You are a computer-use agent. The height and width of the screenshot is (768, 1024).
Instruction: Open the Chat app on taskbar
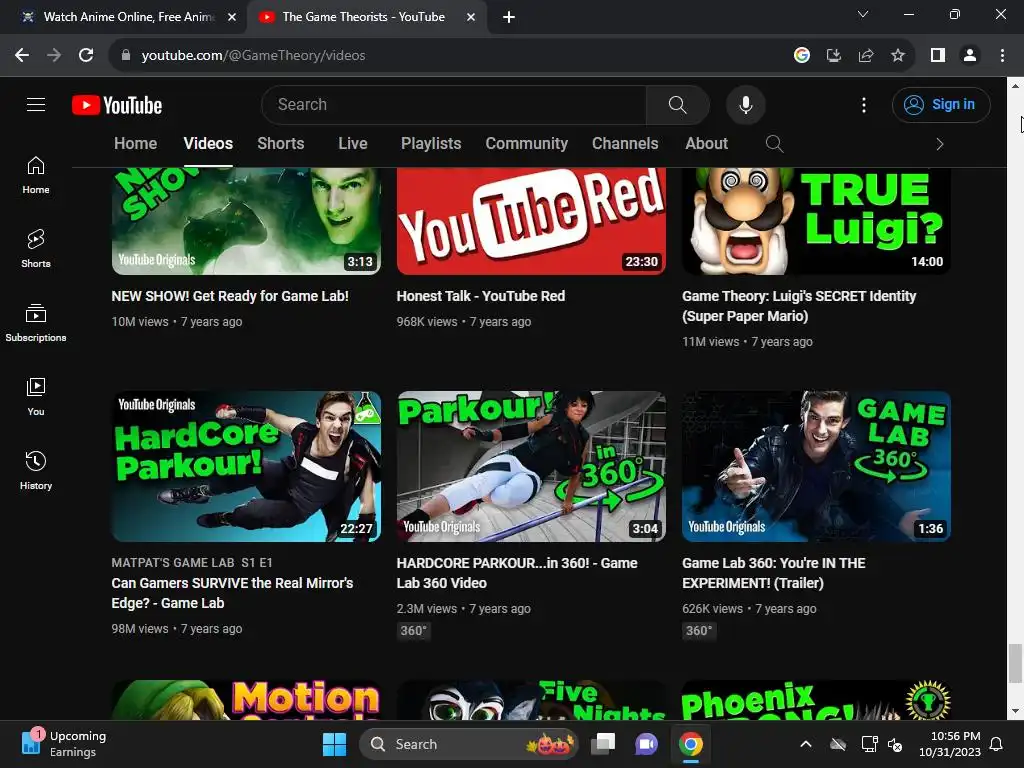tap(647, 744)
